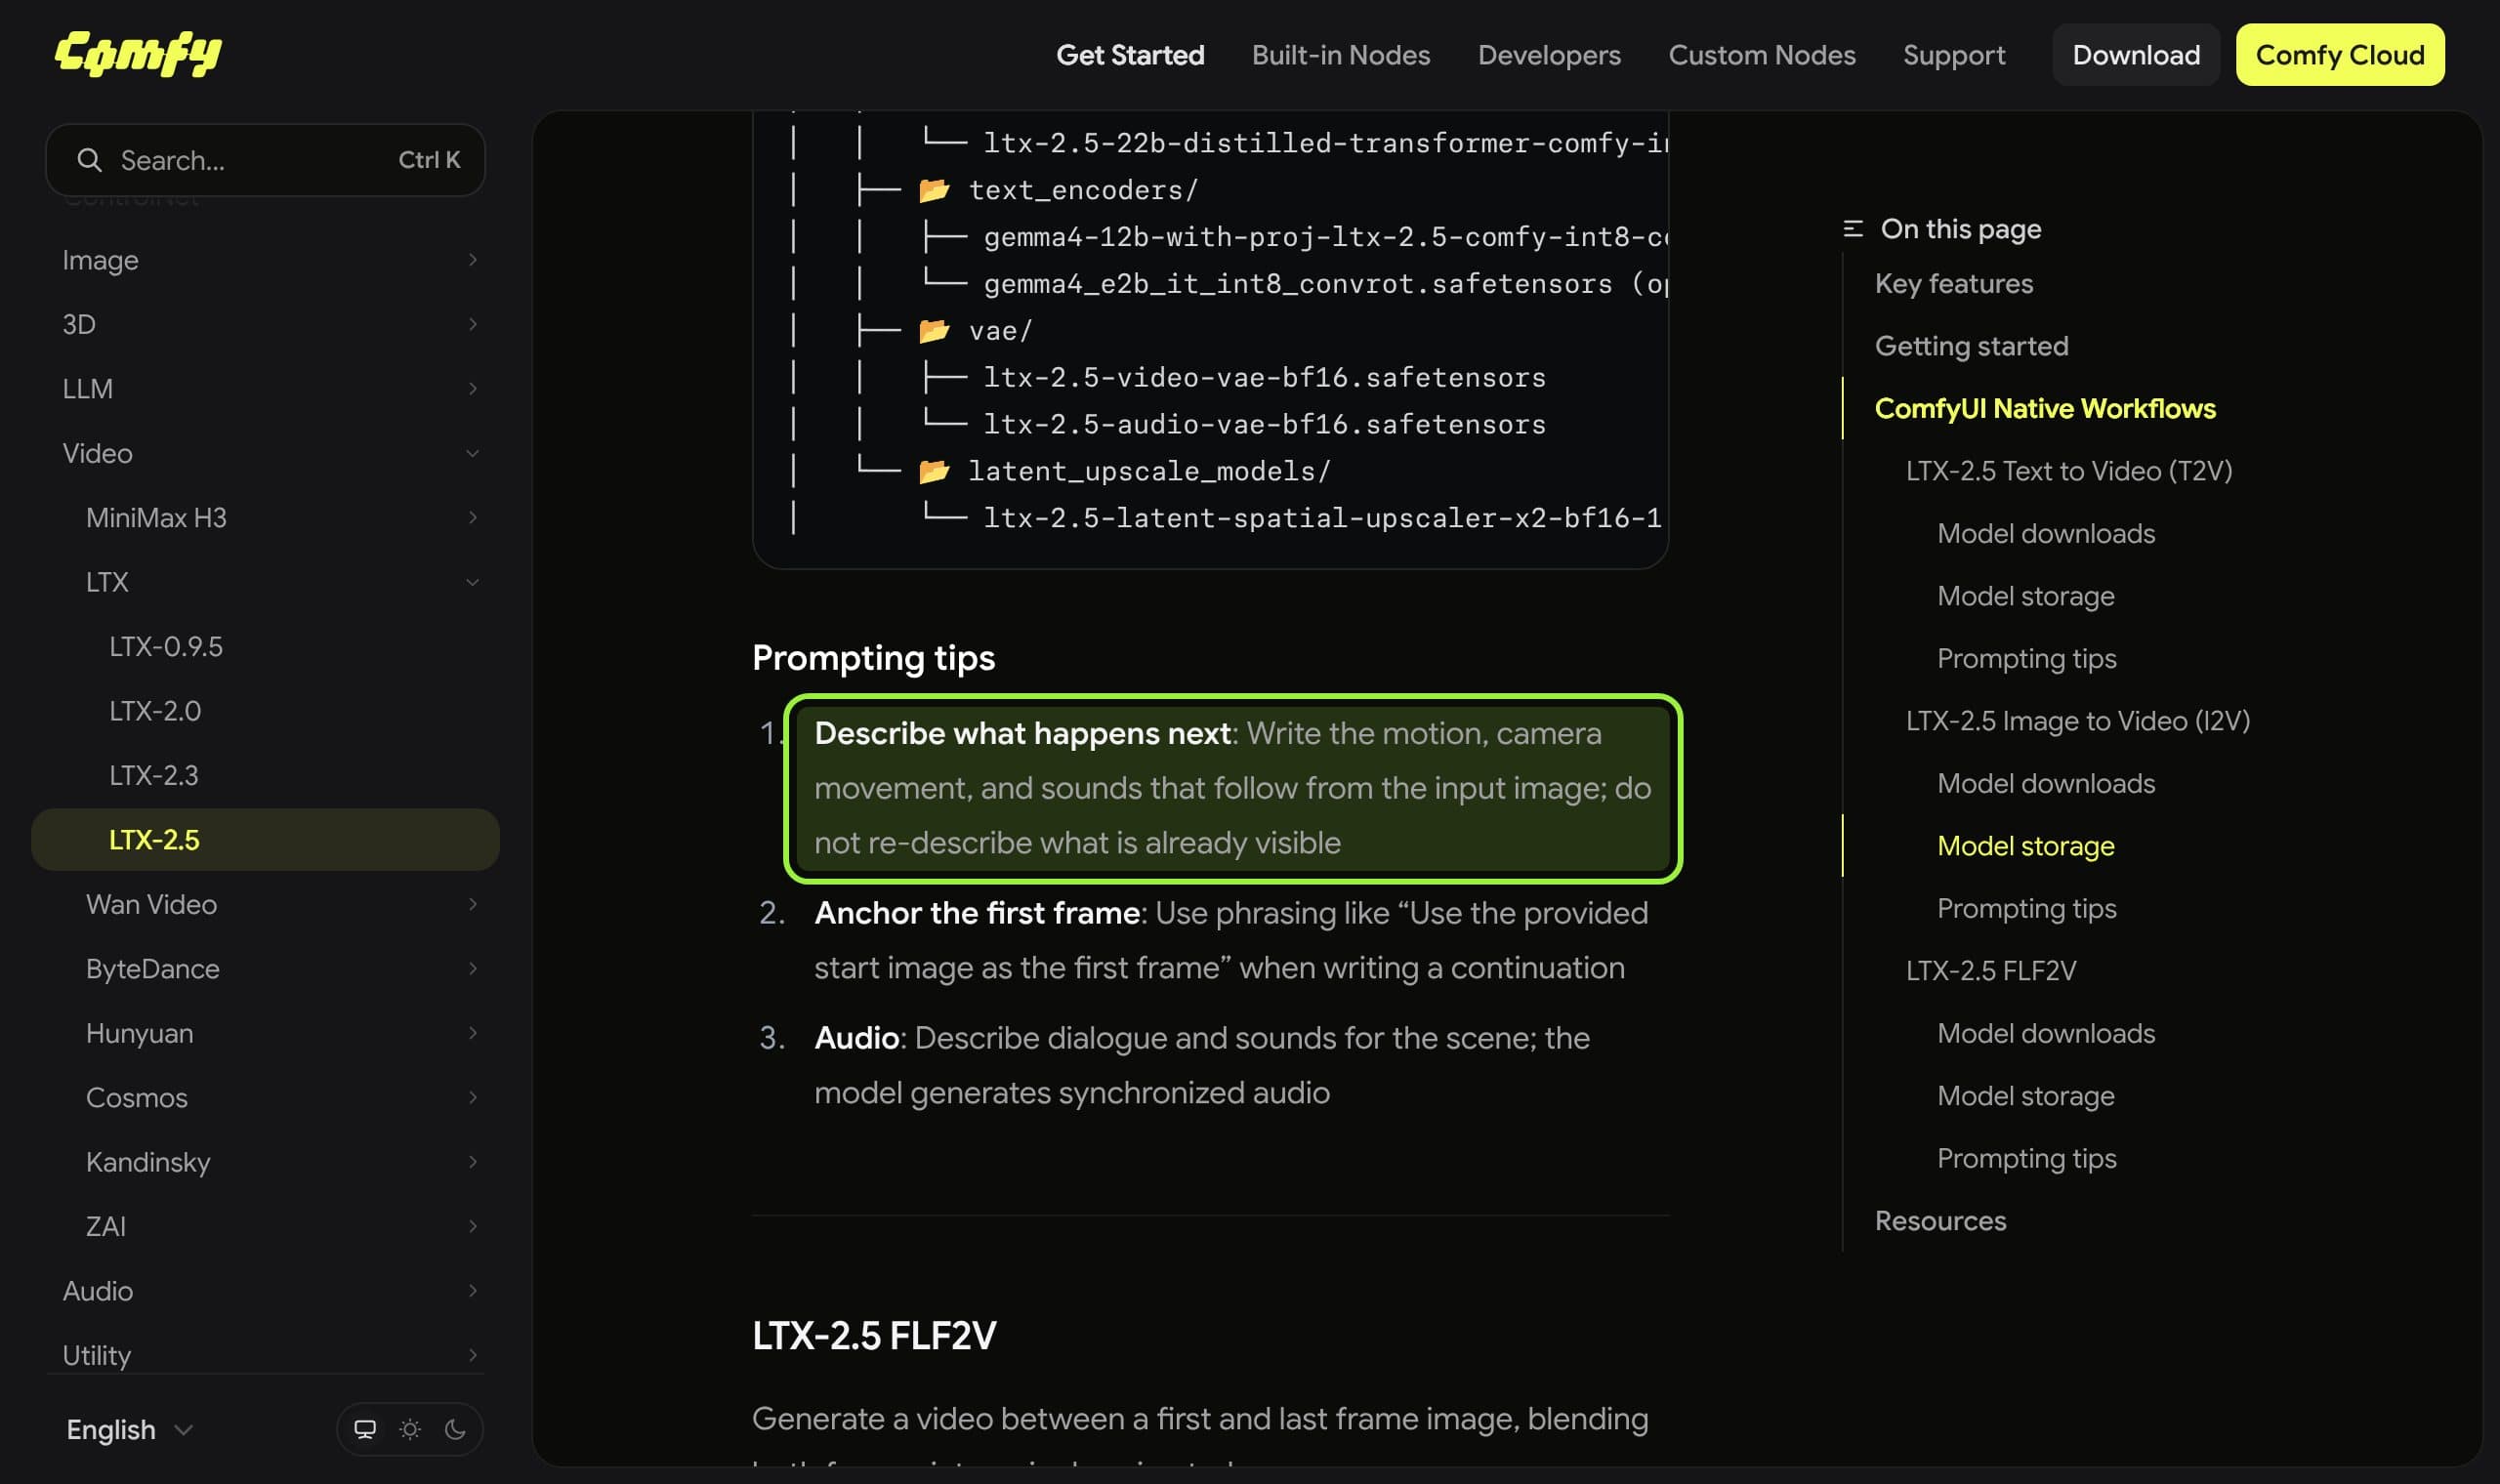Click the vae folder icon

point(934,330)
